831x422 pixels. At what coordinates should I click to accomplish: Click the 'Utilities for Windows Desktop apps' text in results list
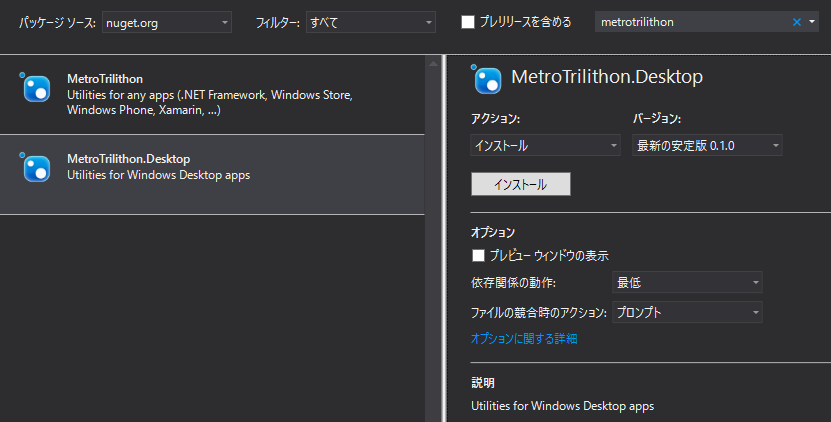158,175
